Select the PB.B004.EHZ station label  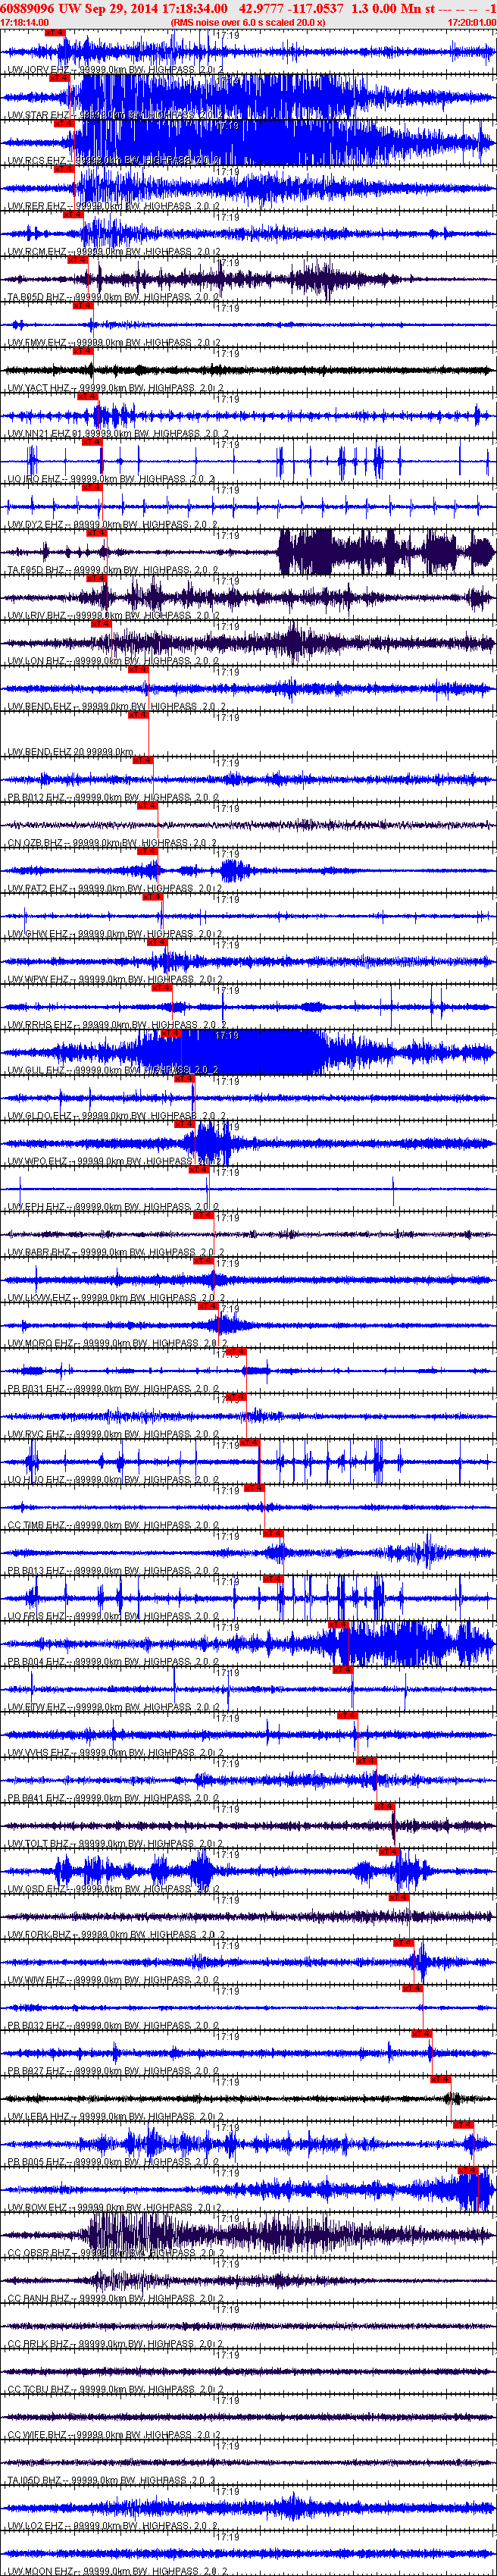pyautogui.click(x=113, y=1662)
